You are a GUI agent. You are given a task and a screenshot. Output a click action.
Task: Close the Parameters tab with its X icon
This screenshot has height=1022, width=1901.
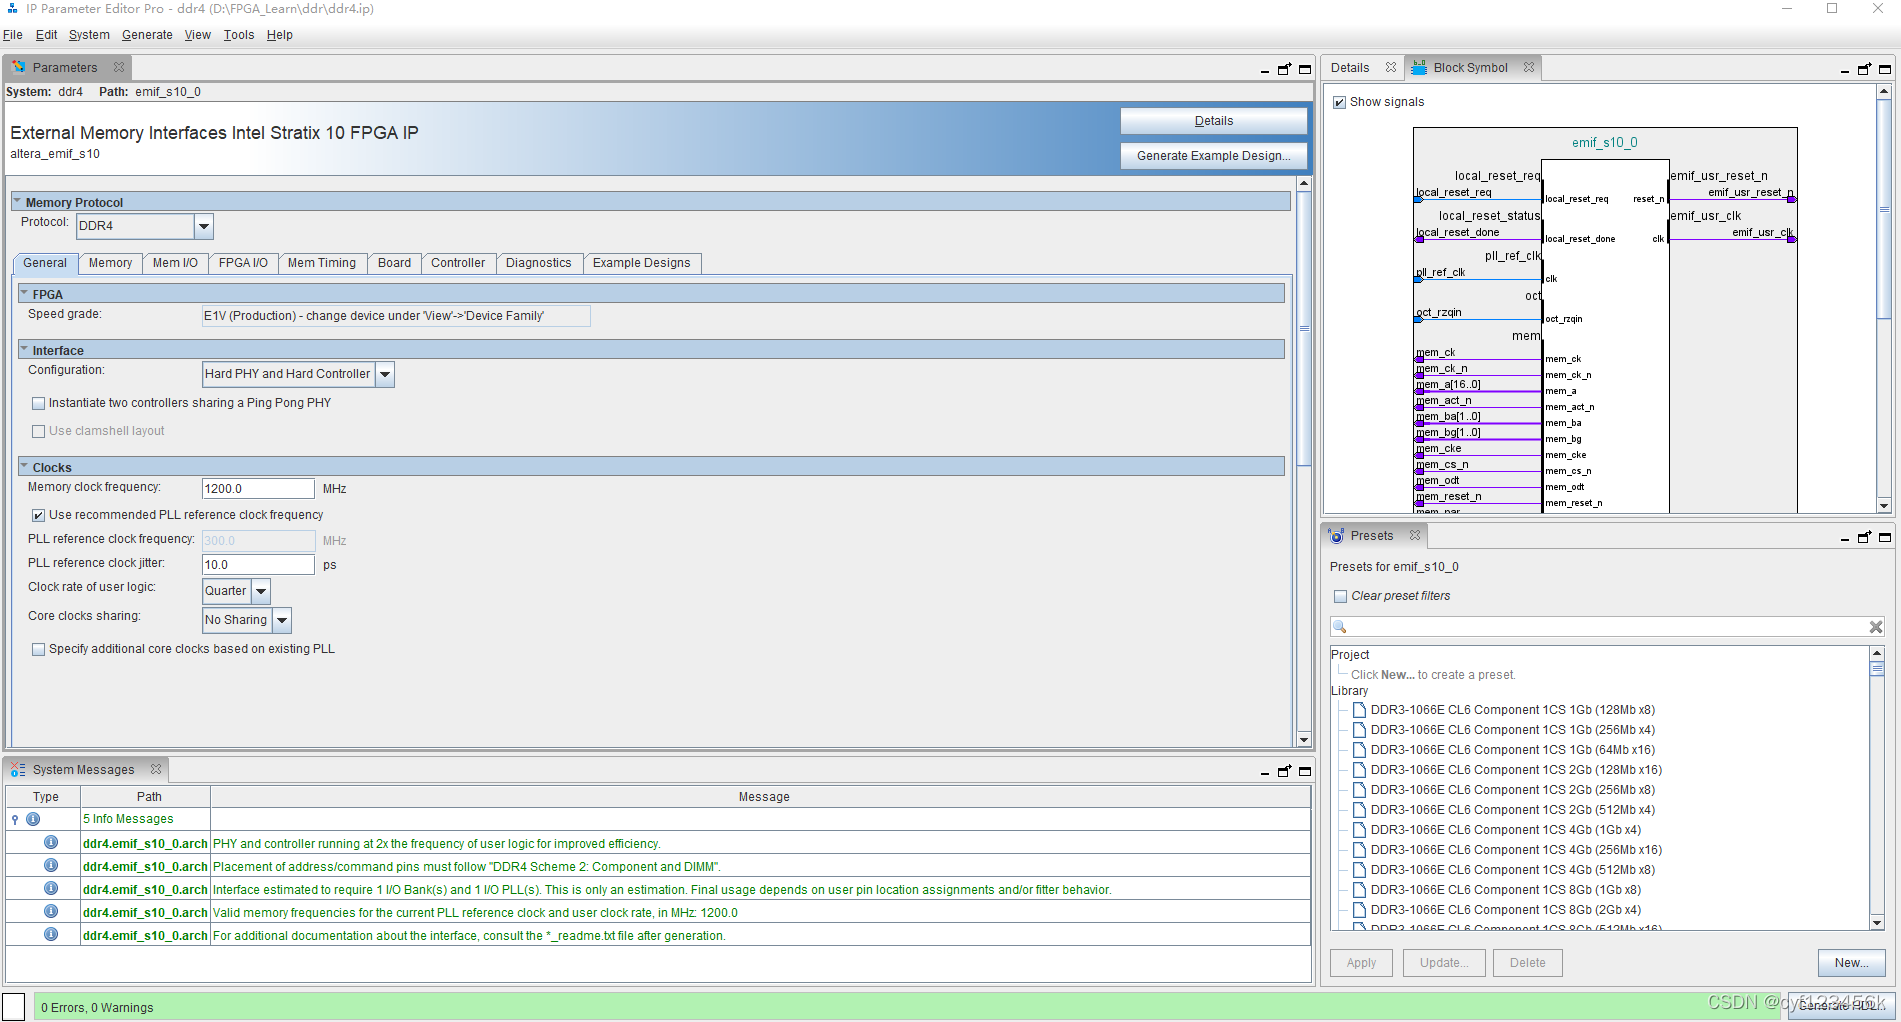[119, 67]
